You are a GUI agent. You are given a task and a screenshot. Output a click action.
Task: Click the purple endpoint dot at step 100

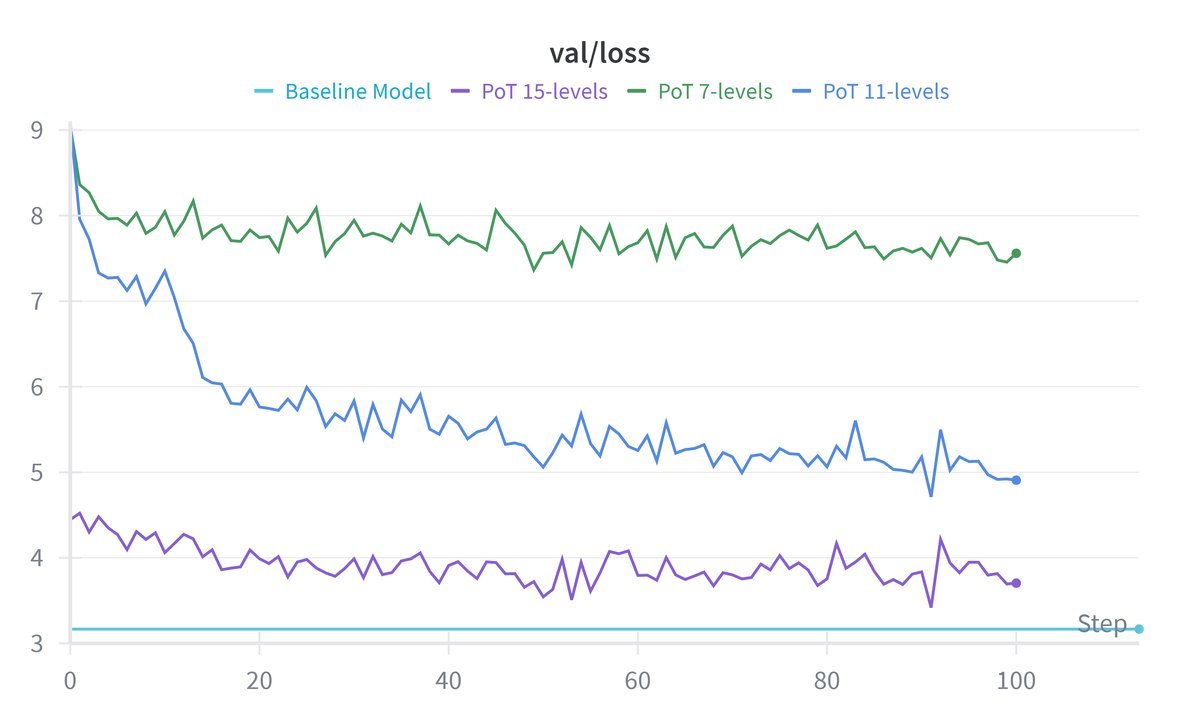coord(1016,583)
